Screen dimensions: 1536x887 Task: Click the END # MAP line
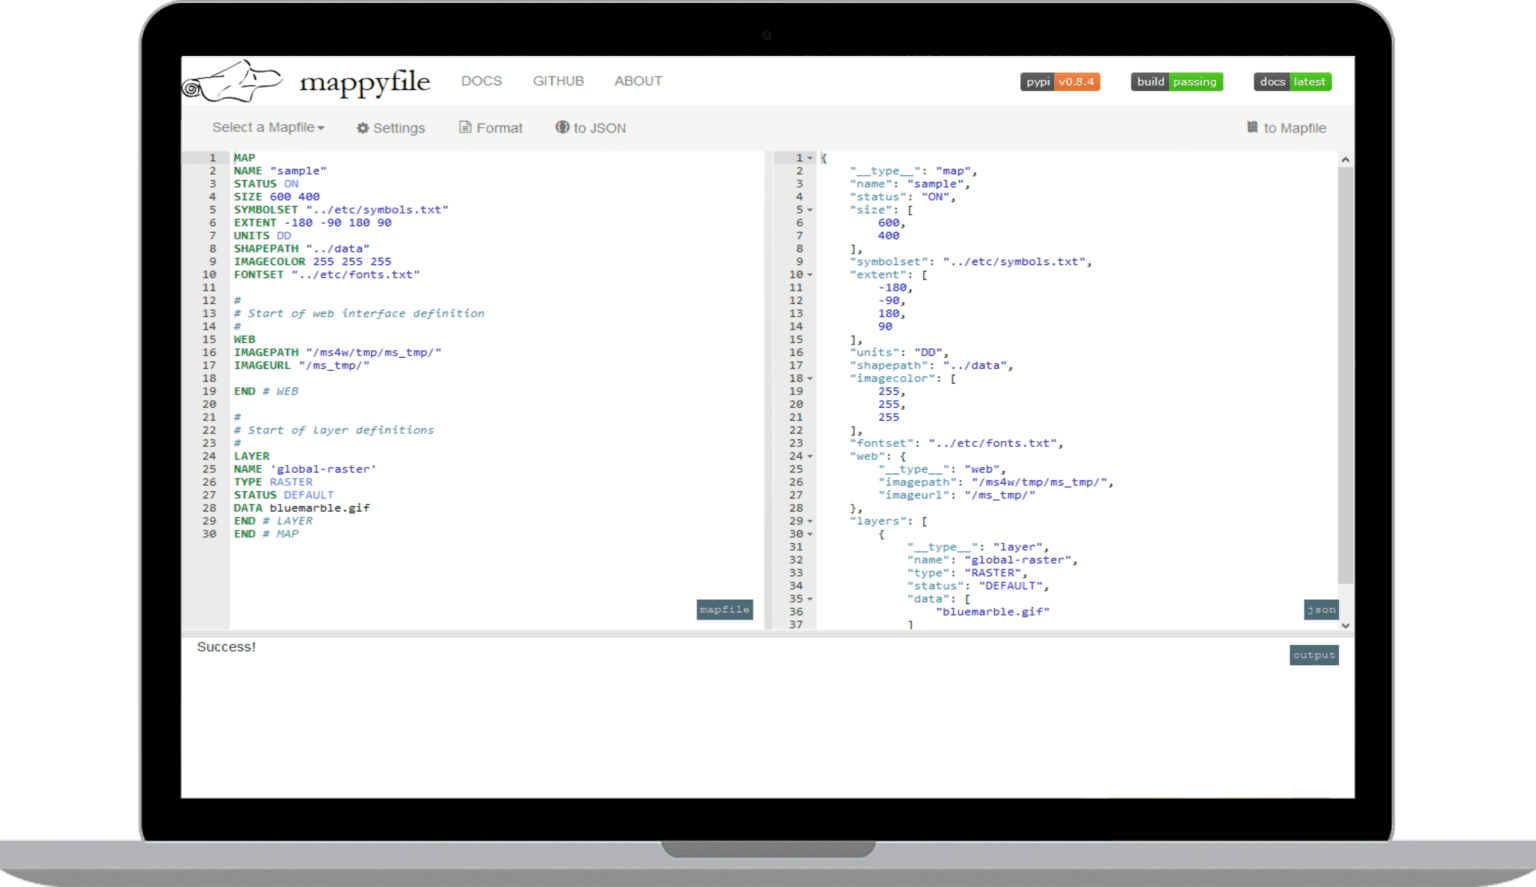[x=266, y=535]
